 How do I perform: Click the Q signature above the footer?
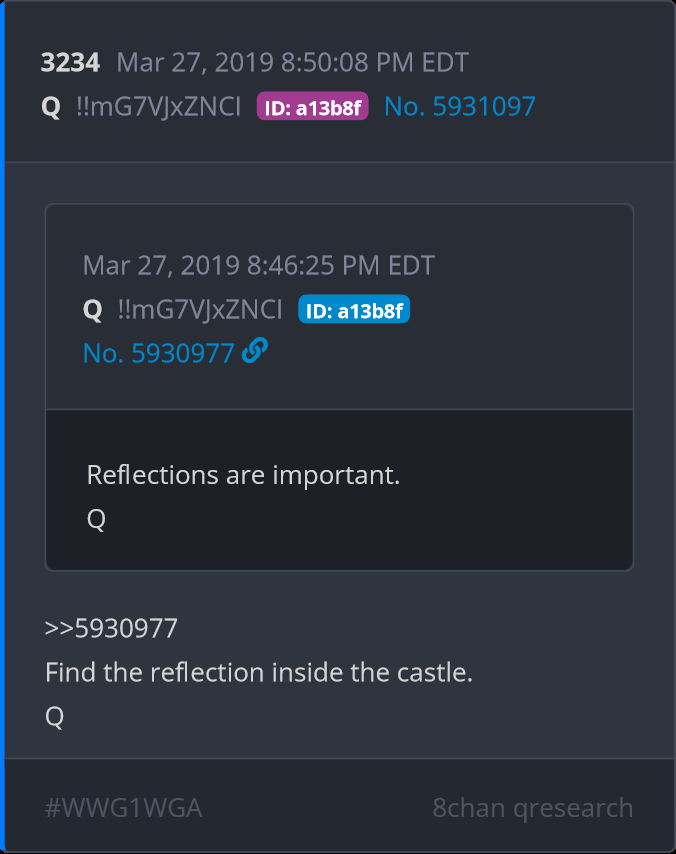tap(54, 716)
